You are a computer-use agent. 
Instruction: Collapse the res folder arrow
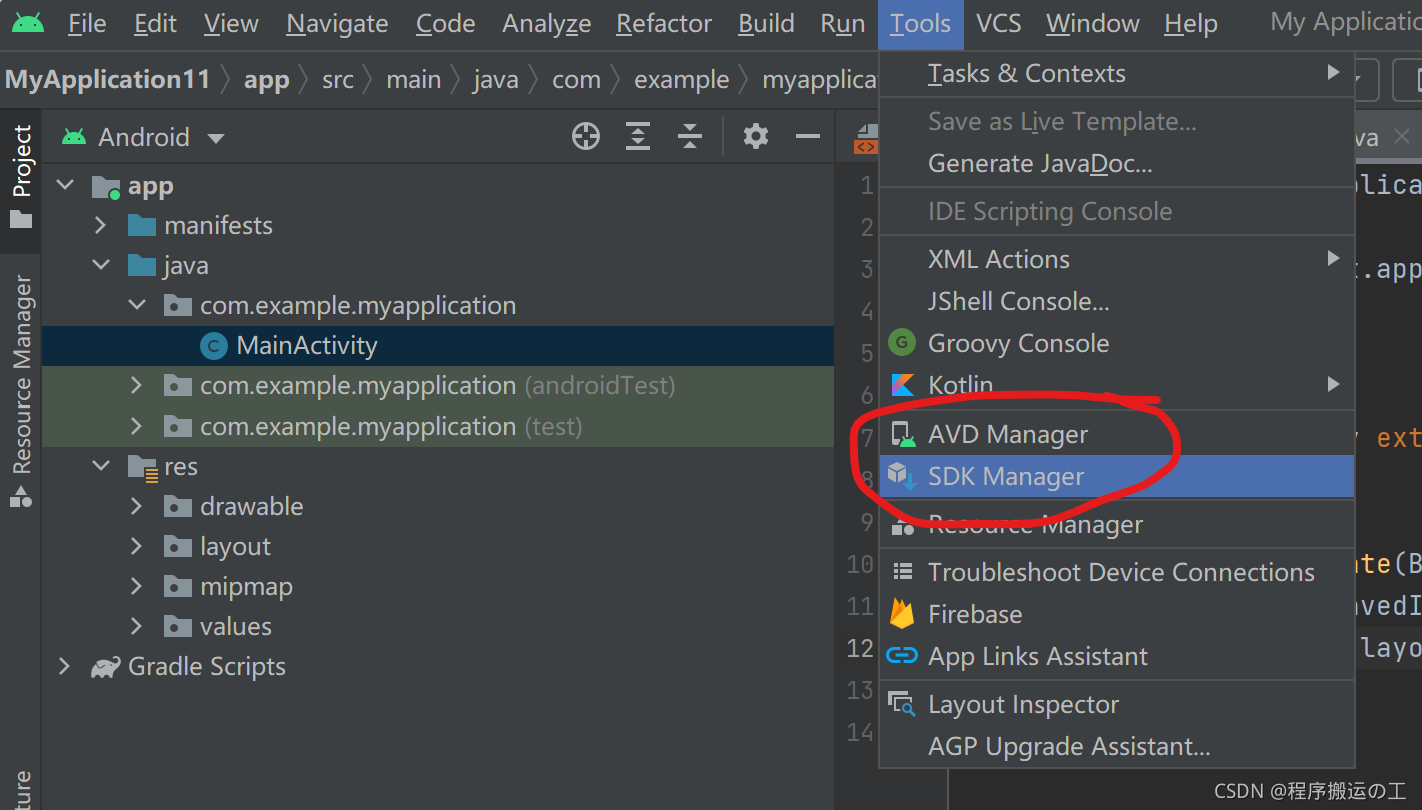point(101,467)
